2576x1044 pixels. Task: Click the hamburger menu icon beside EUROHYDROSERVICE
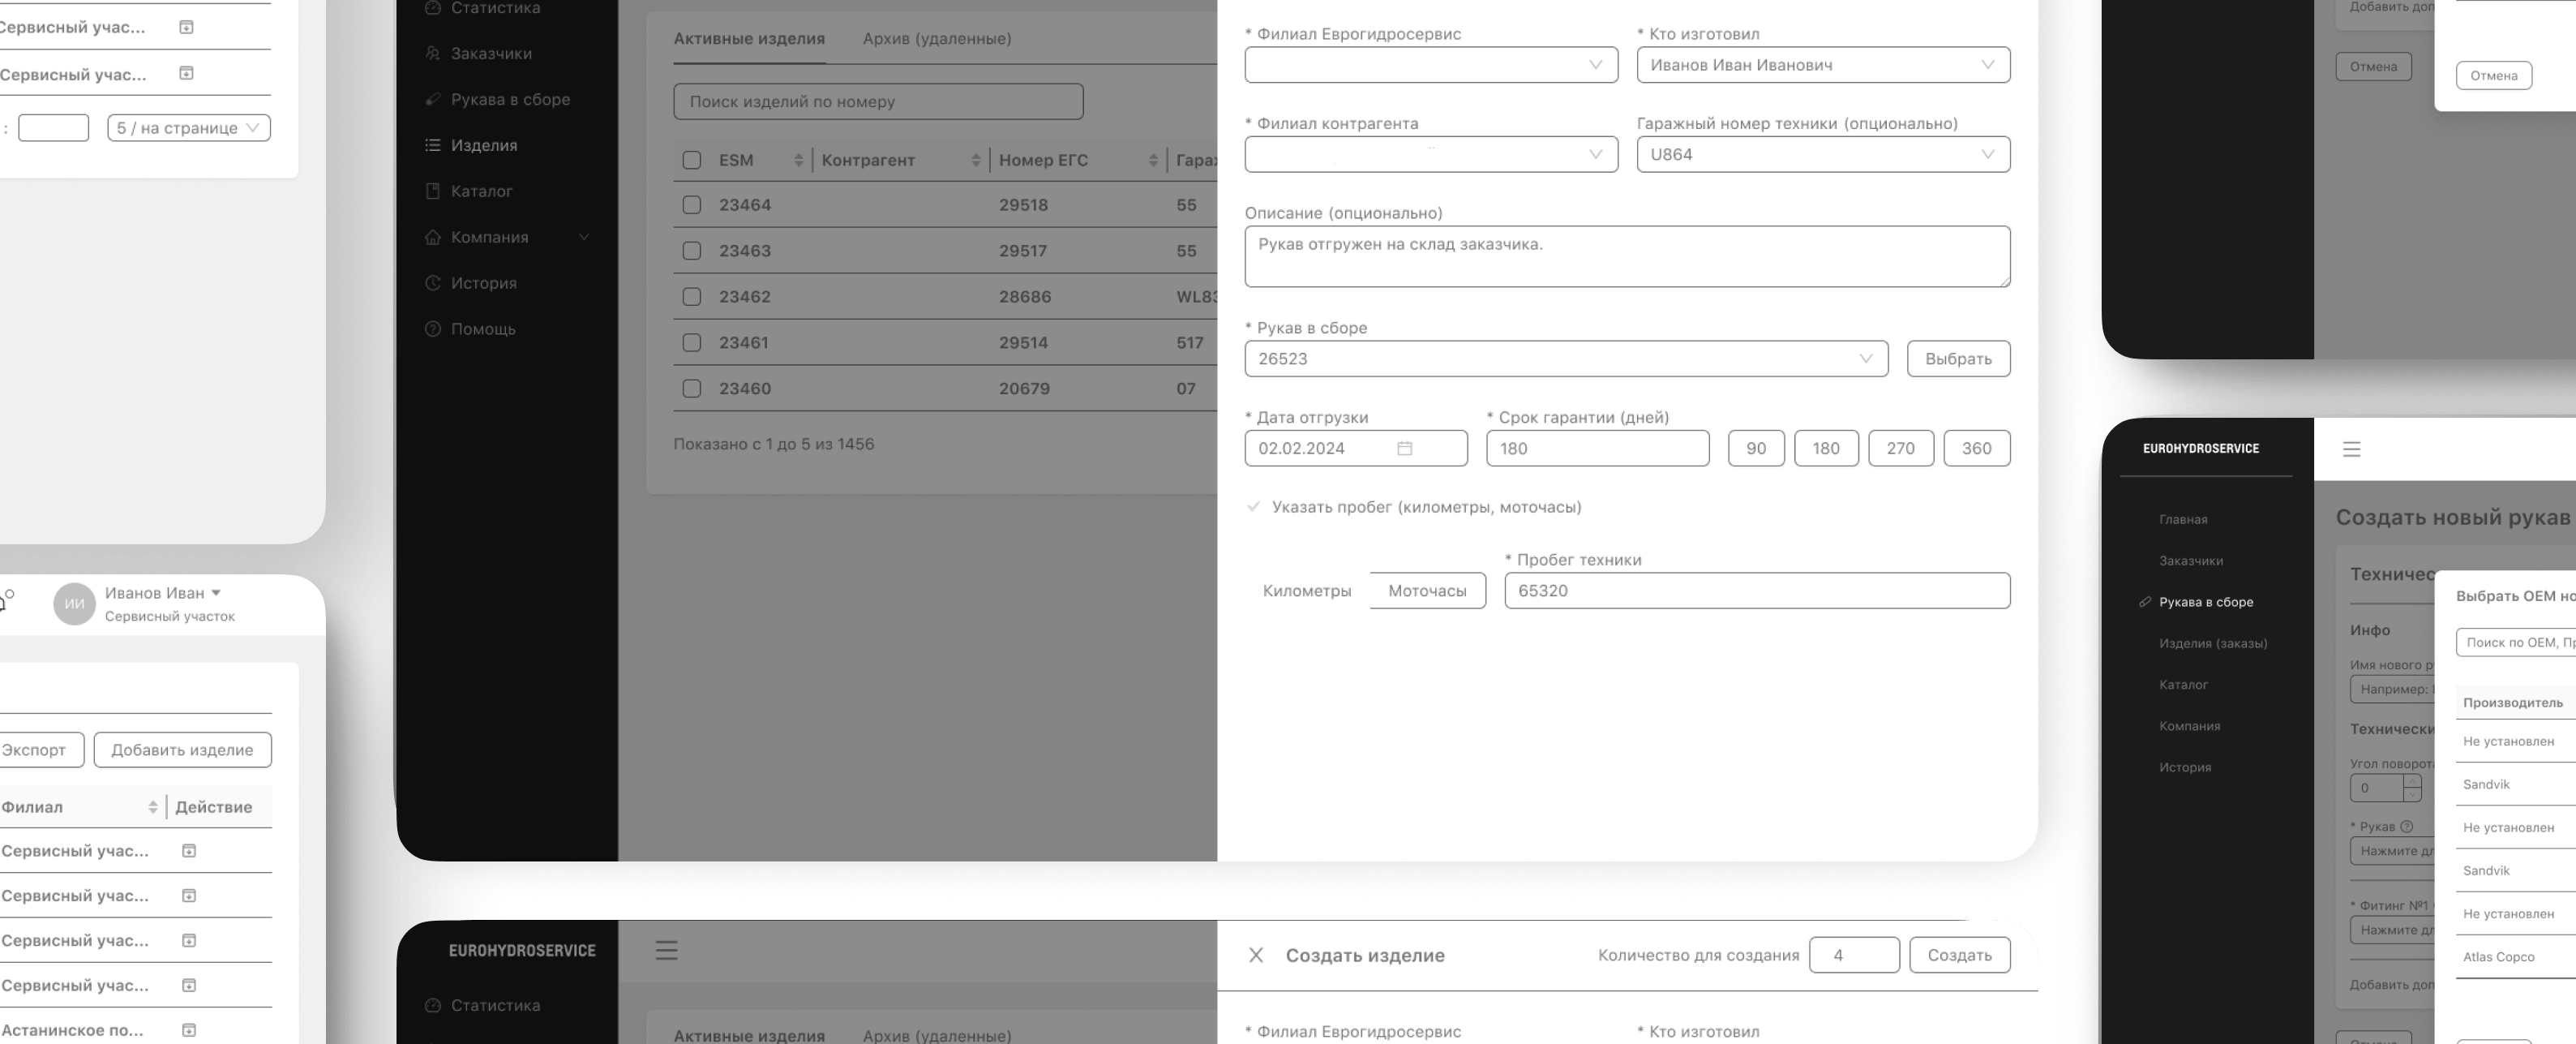coord(2351,449)
